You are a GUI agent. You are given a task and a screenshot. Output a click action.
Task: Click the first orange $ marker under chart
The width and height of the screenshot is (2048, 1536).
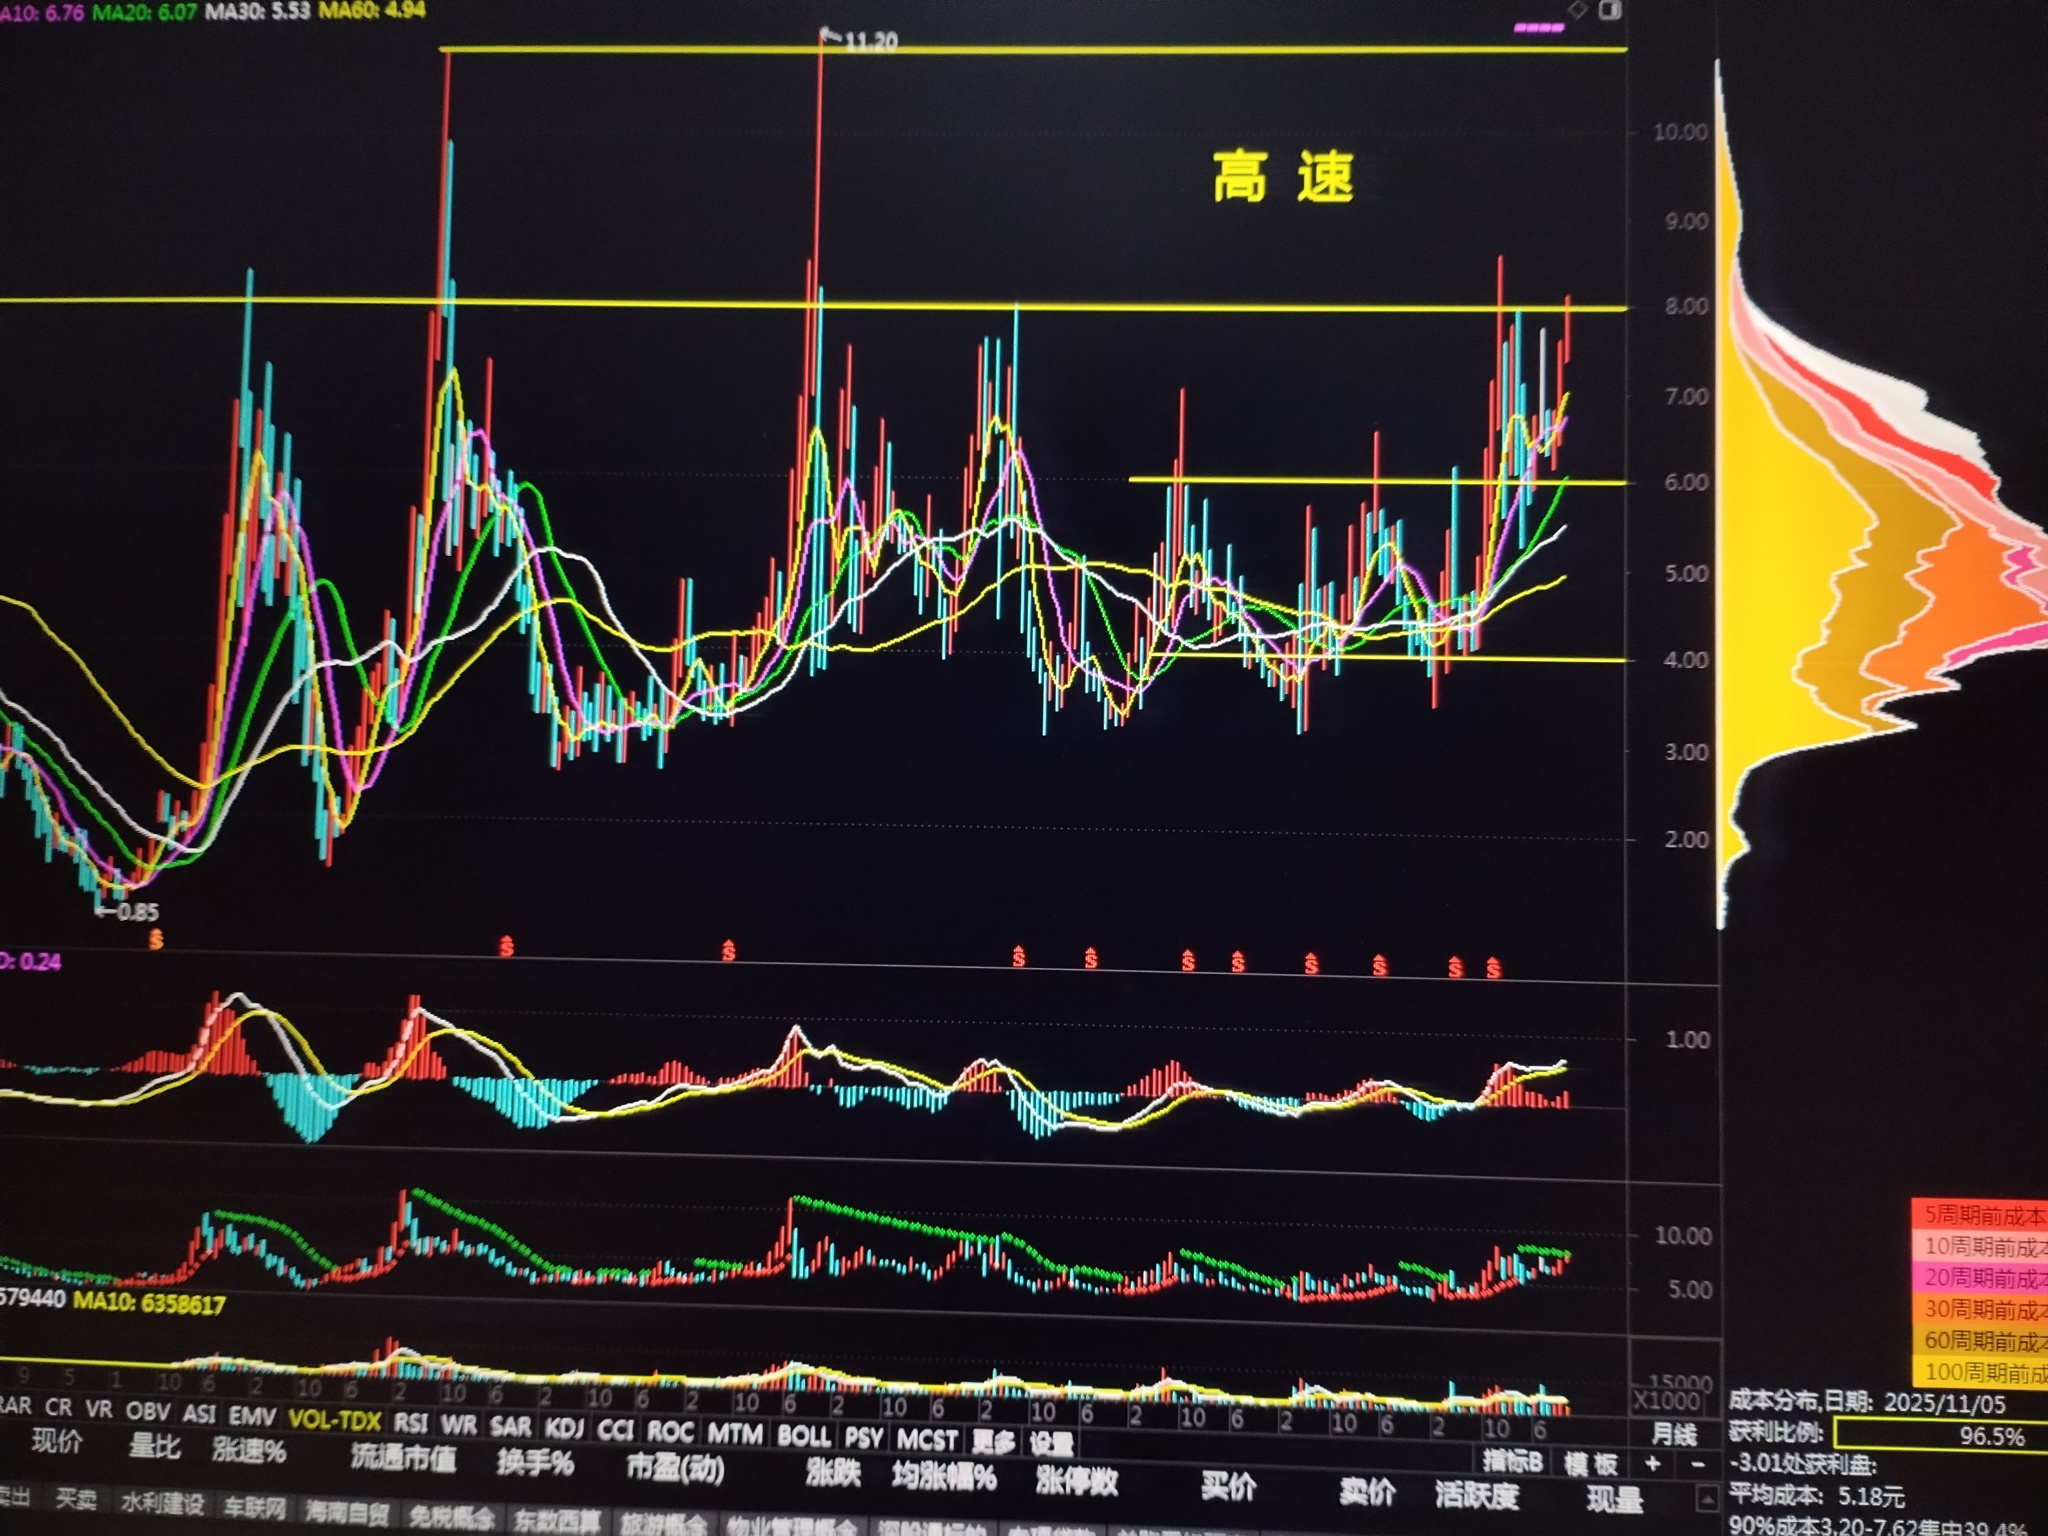pyautogui.click(x=156, y=939)
